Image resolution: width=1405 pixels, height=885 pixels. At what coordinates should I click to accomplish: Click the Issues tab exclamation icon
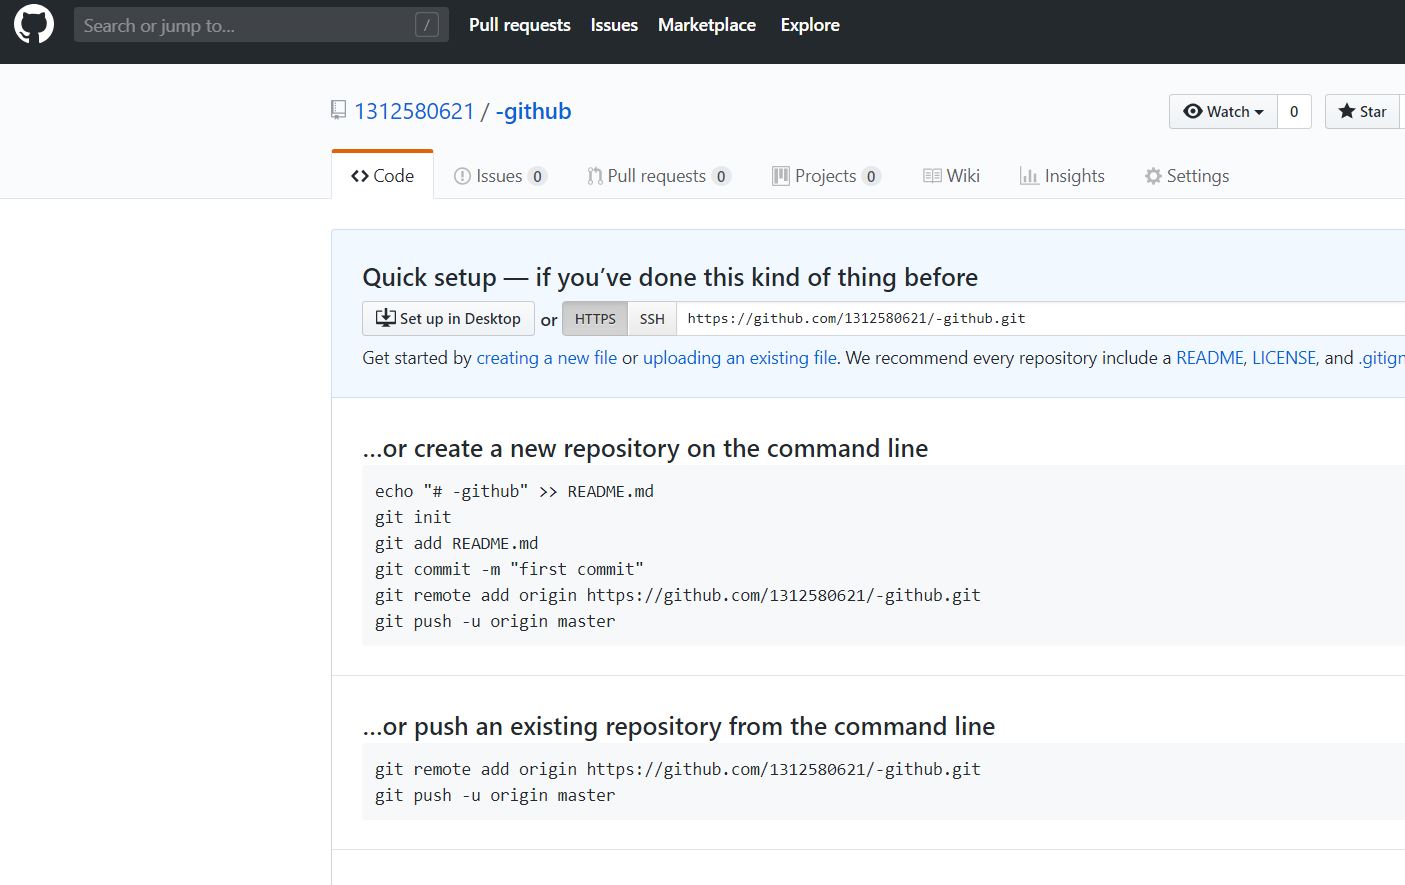click(x=462, y=176)
